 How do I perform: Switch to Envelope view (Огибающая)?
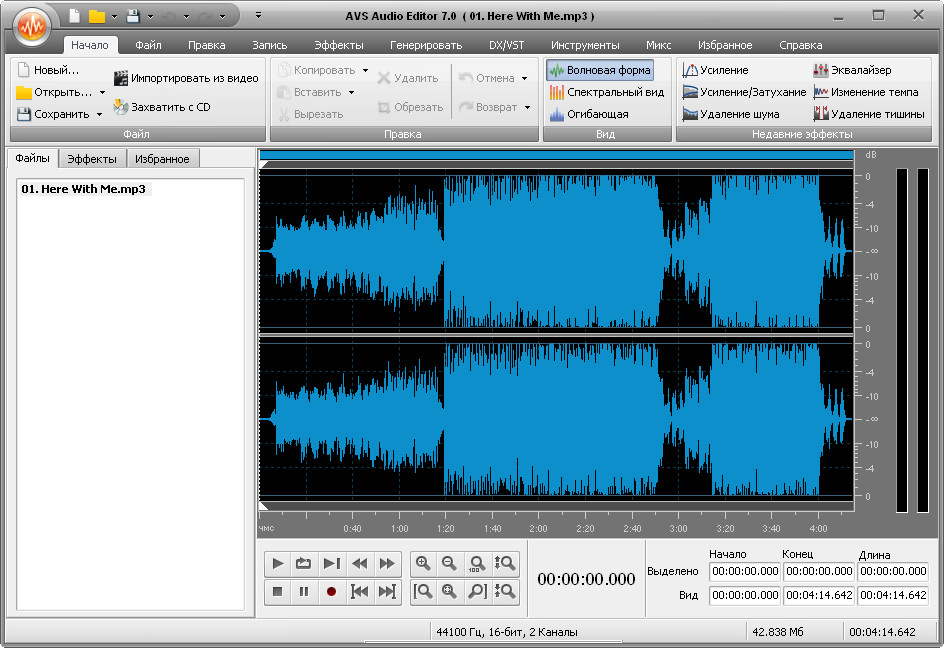tap(589, 114)
